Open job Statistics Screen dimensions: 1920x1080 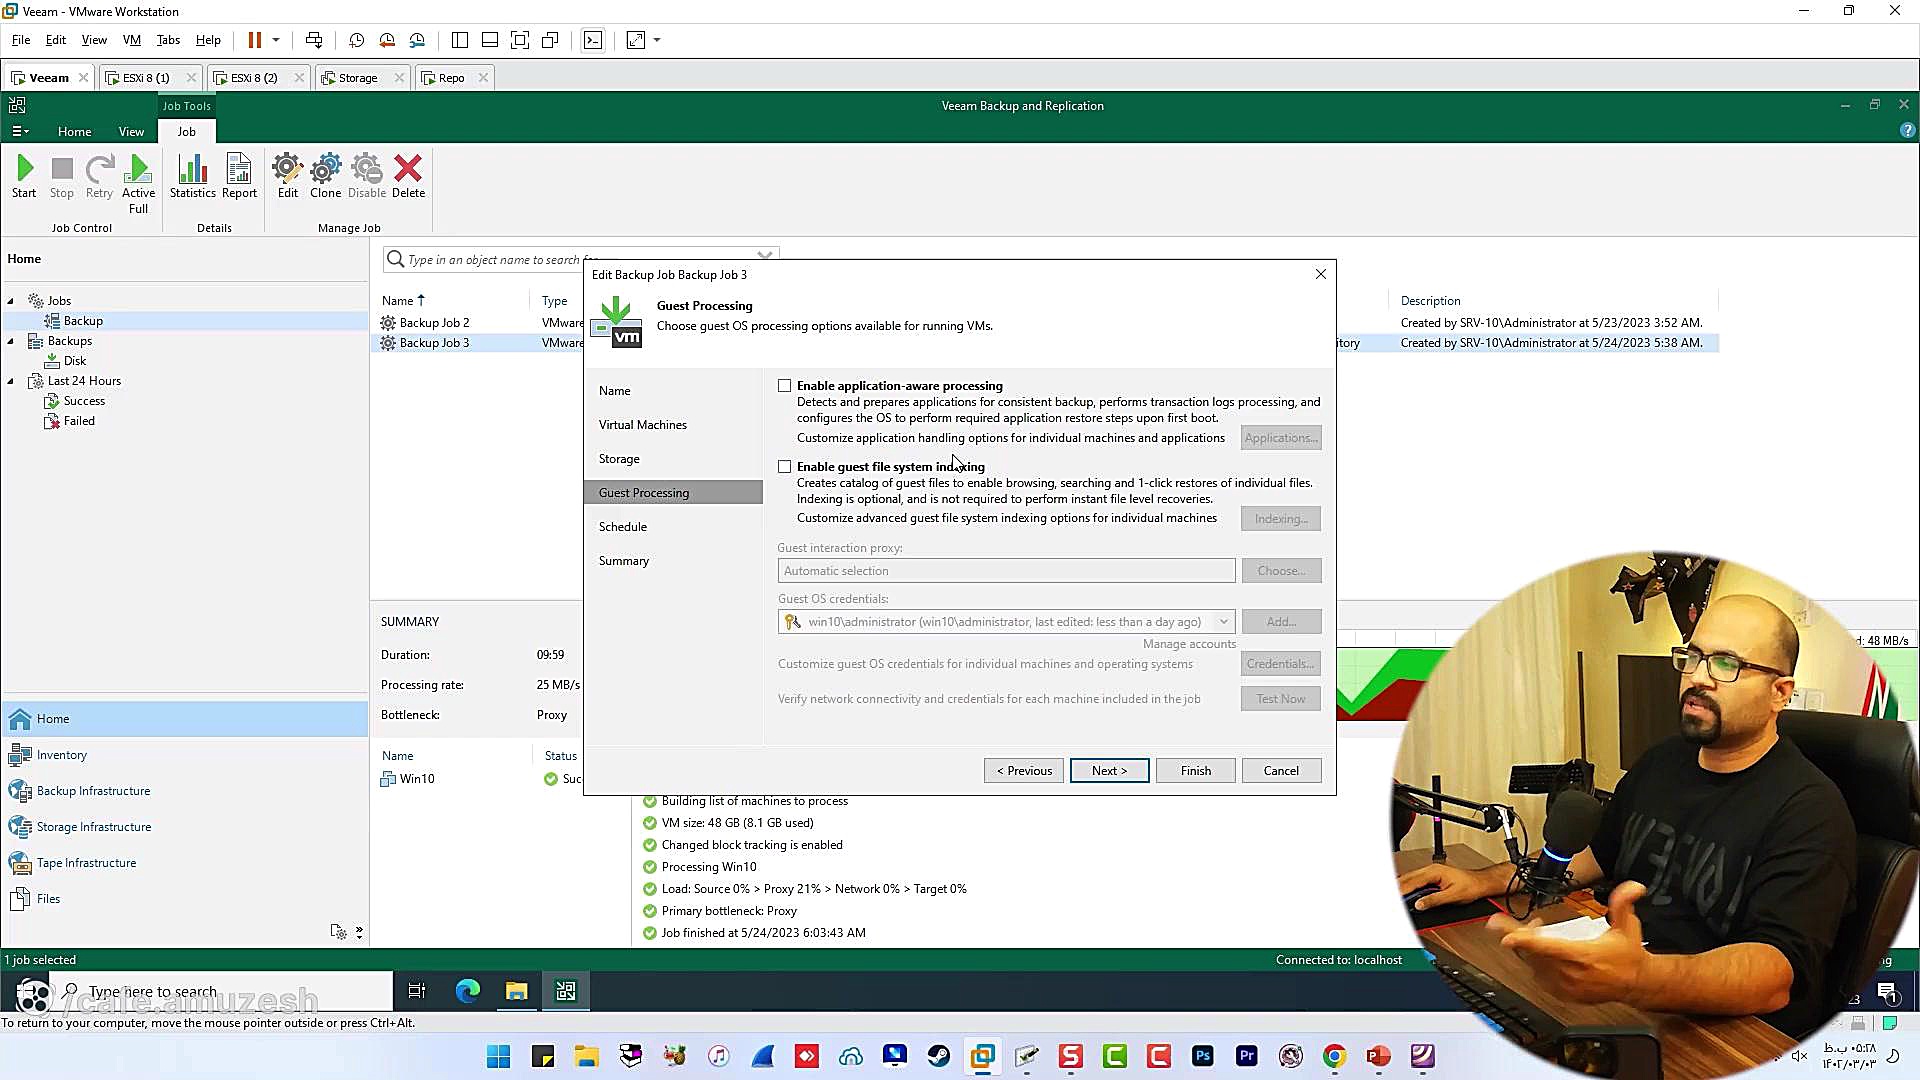click(x=192, y=177)
